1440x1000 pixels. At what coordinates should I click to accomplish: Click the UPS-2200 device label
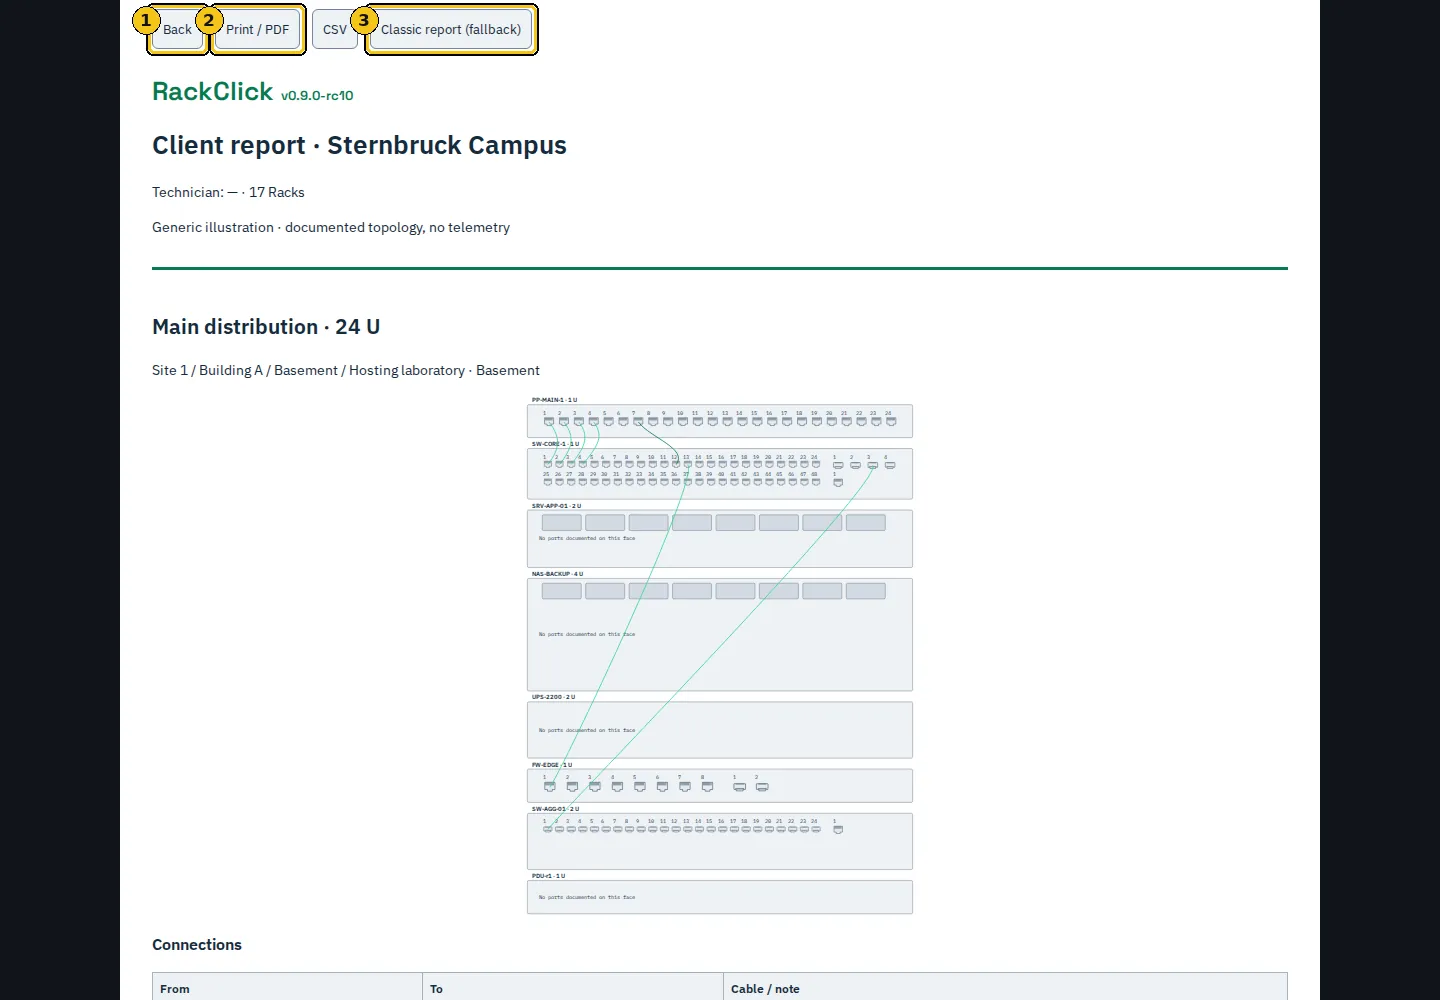pos(554,697)
